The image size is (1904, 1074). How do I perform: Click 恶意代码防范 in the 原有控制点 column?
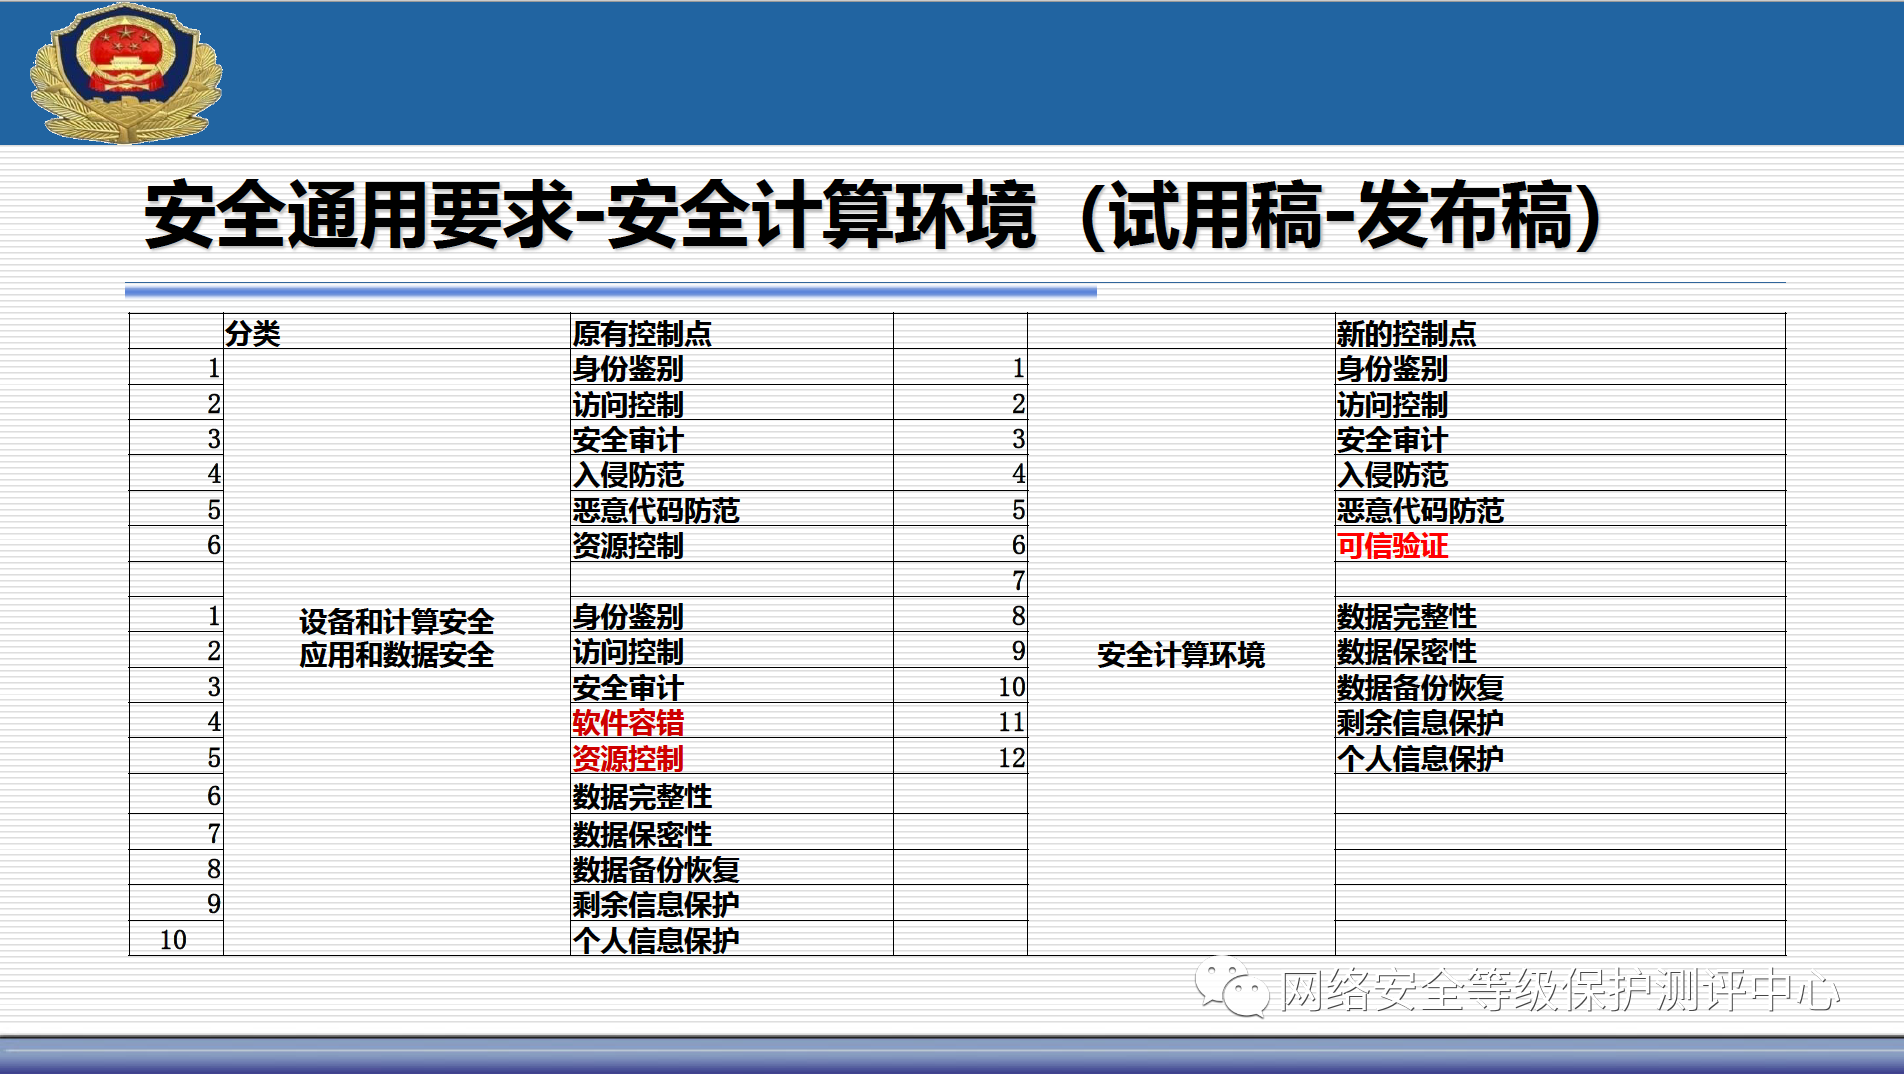pos(656,510)
